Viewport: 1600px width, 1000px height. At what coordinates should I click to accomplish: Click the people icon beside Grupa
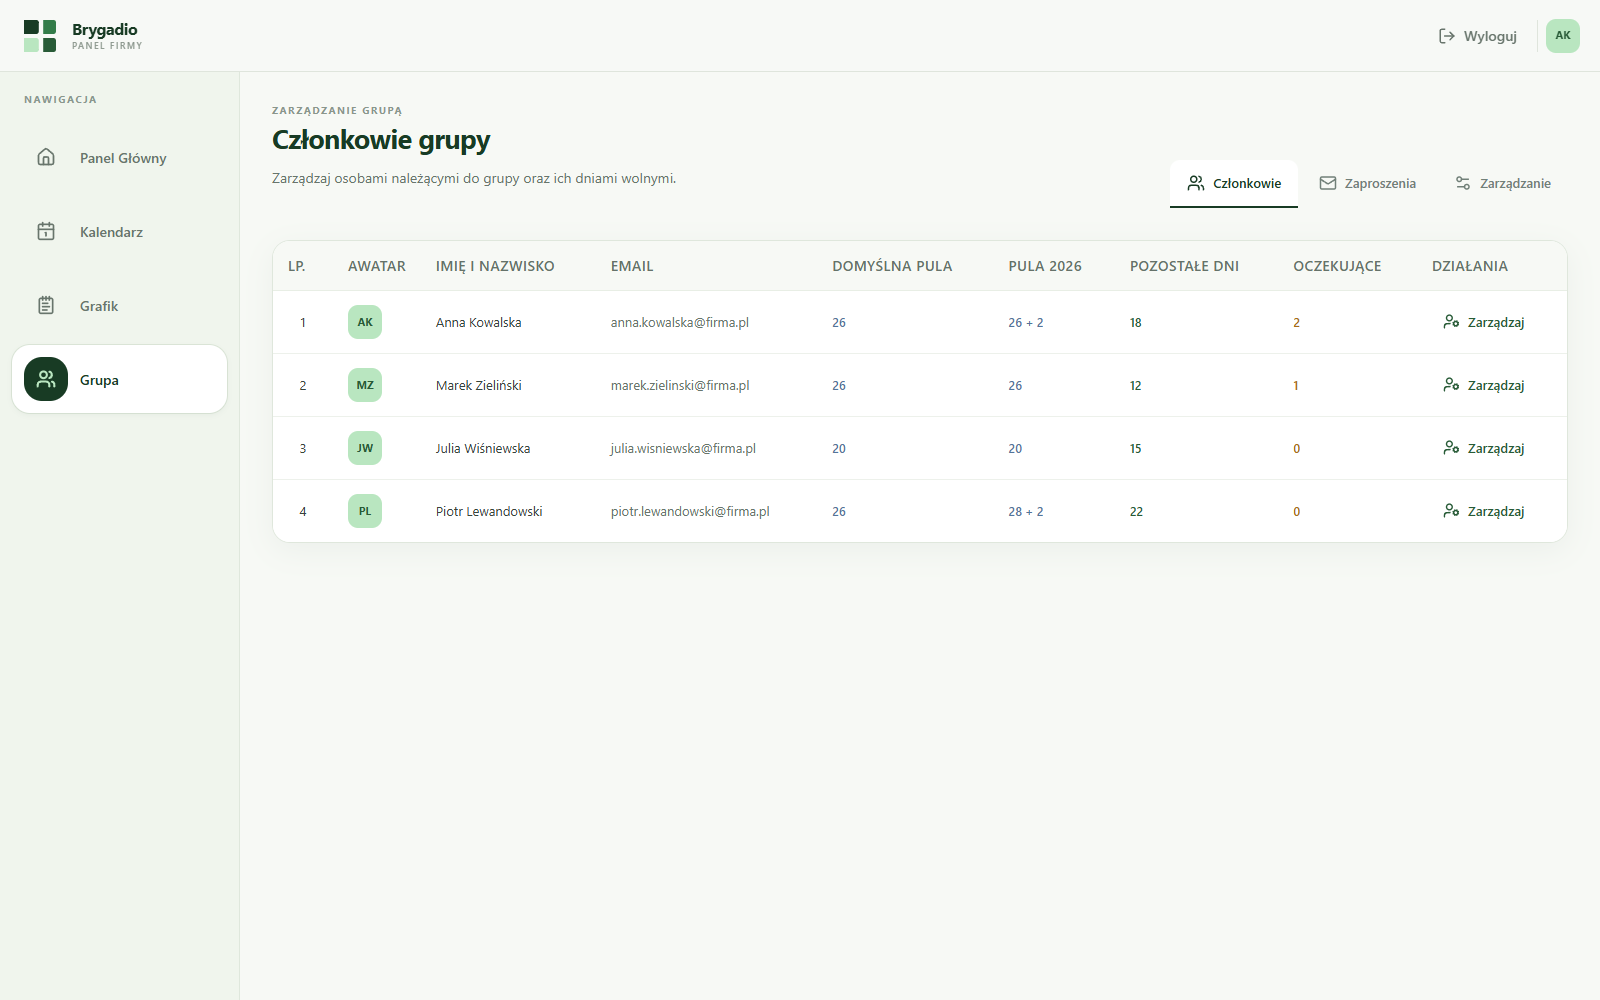pos(46,379)
